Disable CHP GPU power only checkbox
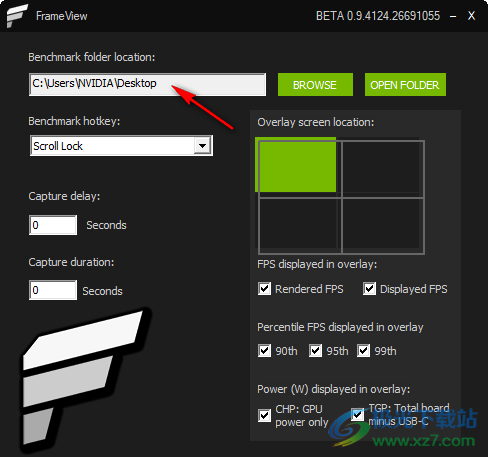This screenshot has height=457, width=488. (x=264, y=415)
